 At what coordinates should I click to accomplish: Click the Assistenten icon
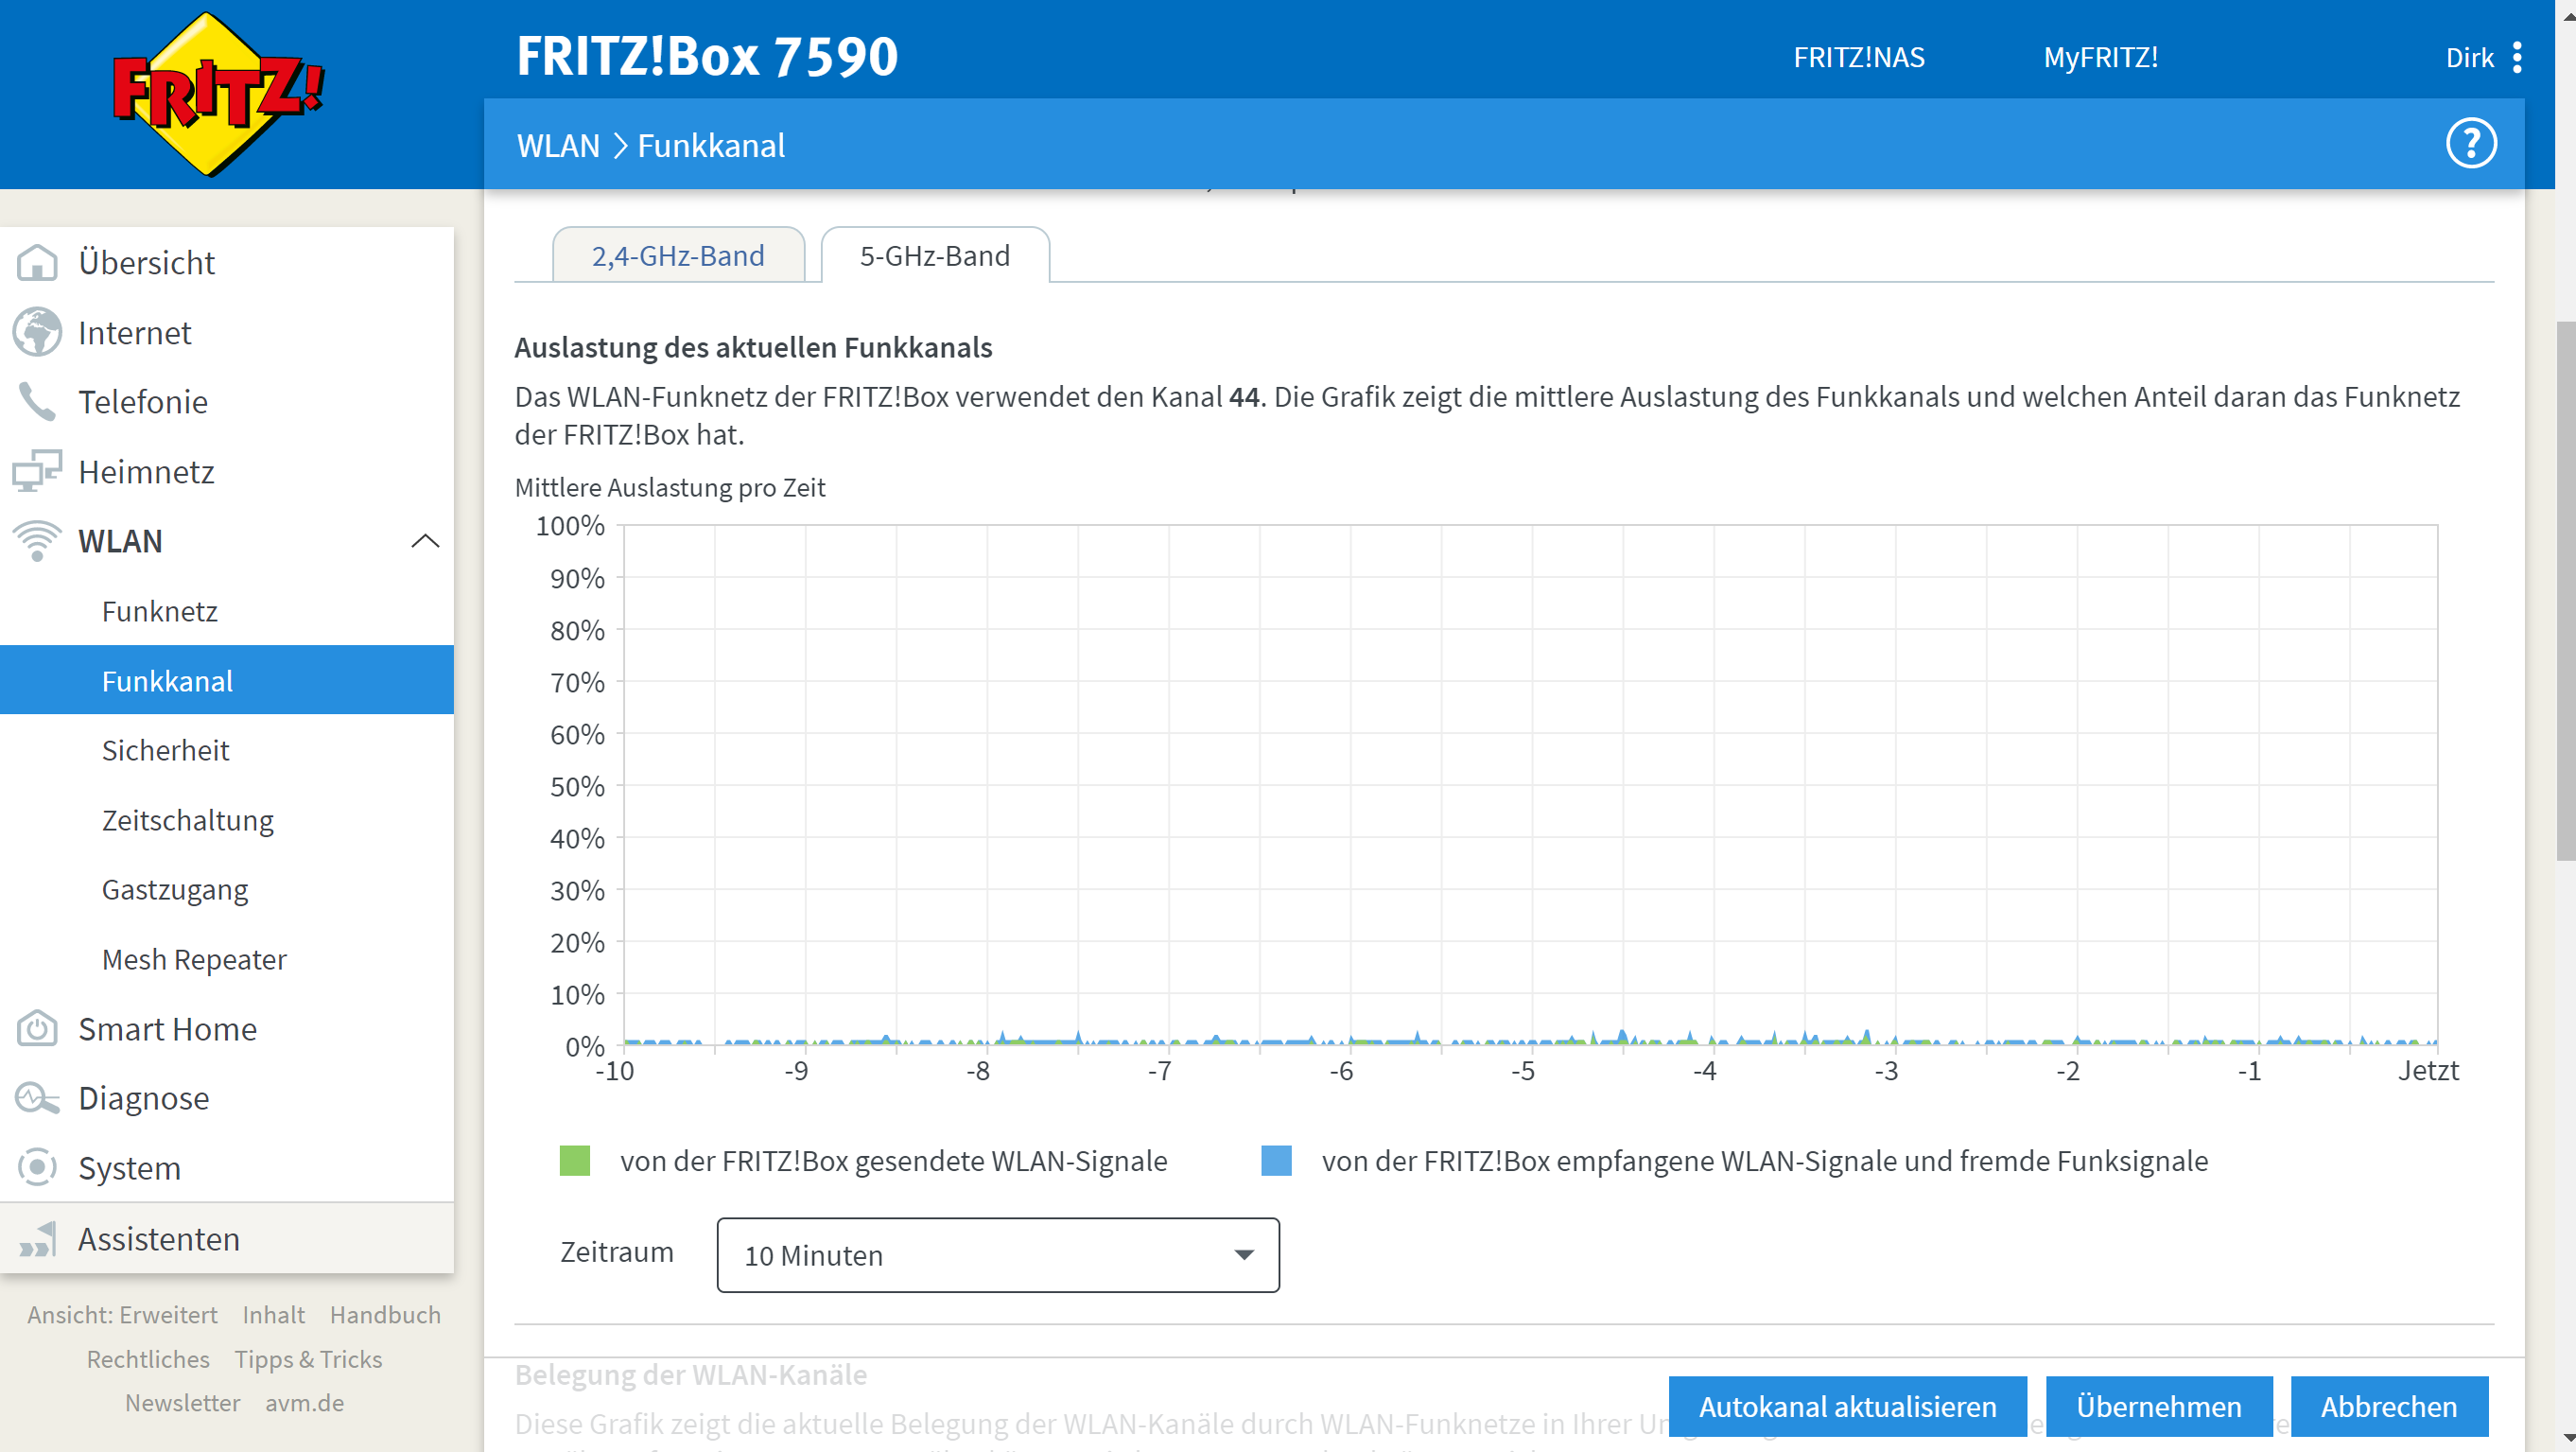tap(37, 1239)
